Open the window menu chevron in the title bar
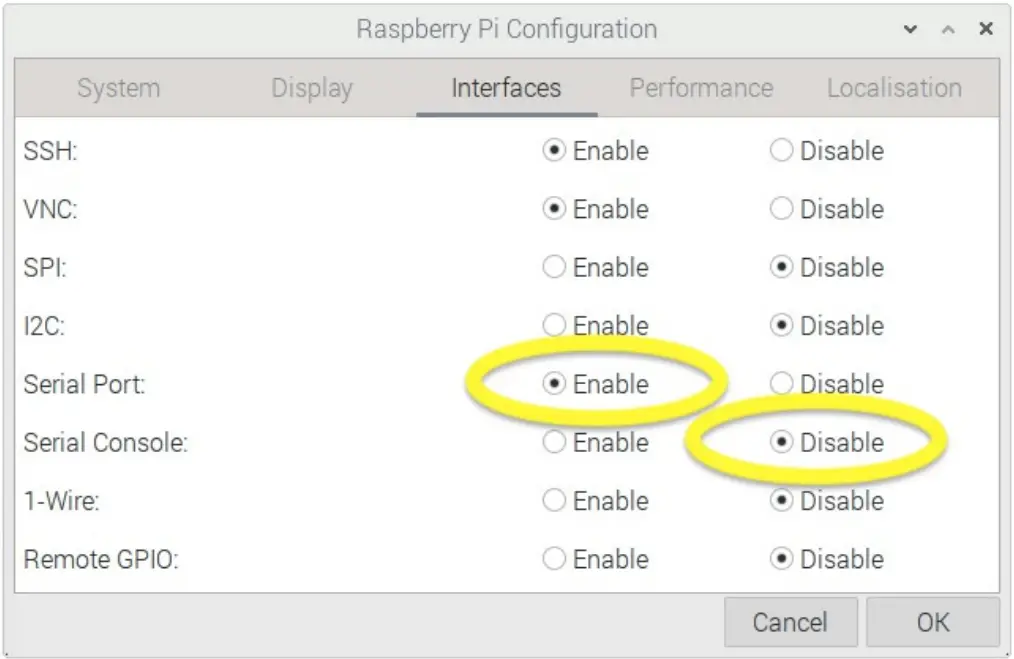 (x=909, y=29)
